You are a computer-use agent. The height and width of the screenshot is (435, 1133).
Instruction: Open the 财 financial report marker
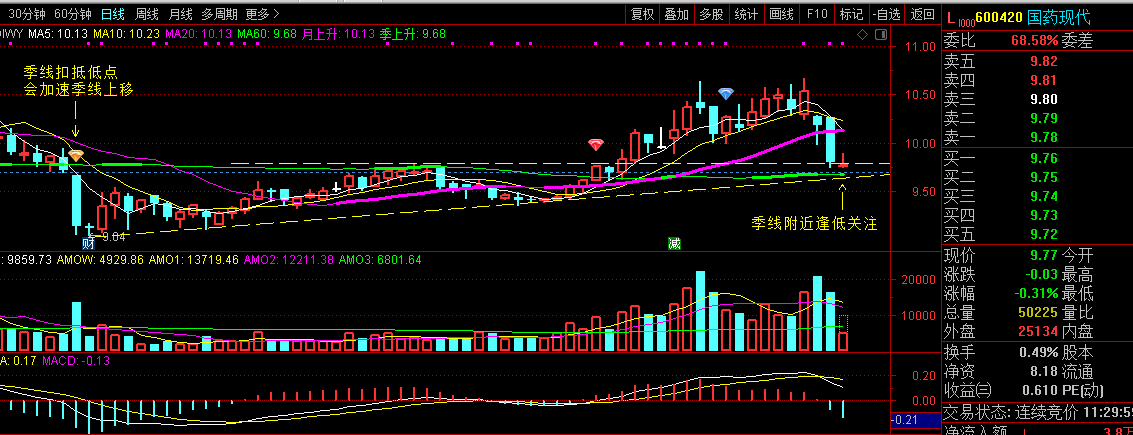click(89, 244)
